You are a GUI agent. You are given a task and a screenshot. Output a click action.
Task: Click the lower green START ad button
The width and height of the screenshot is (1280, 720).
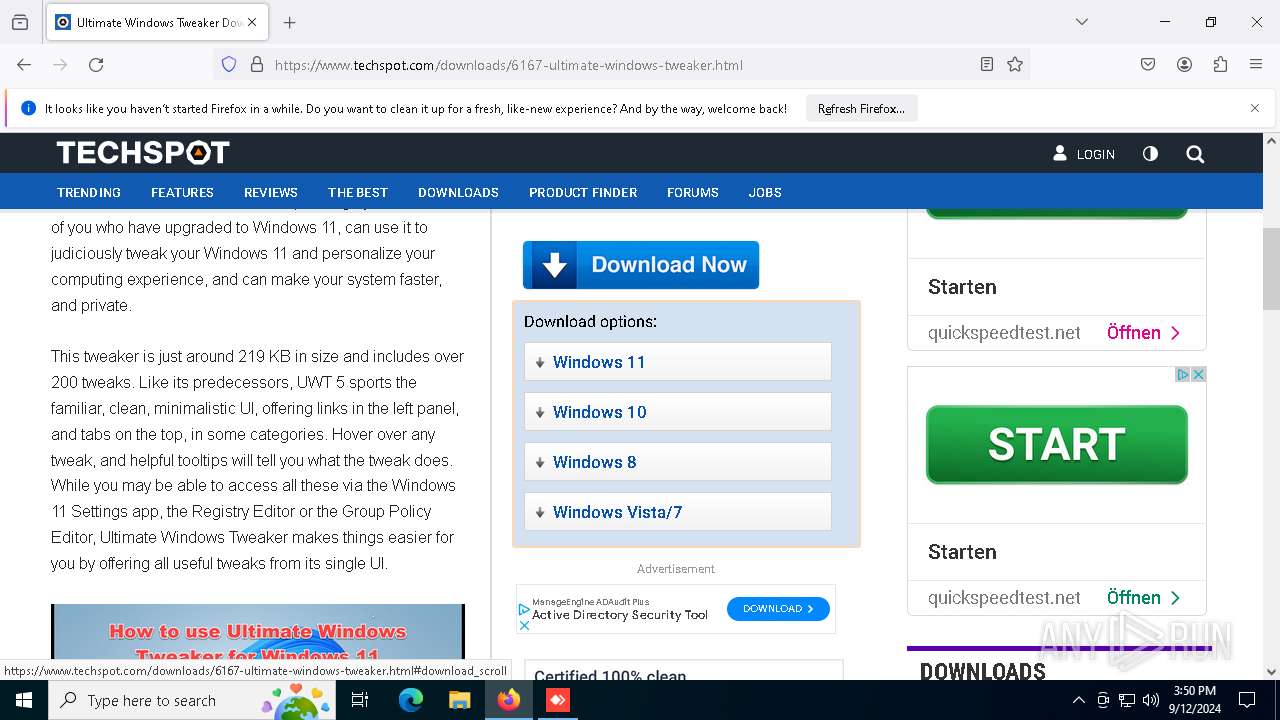click(x=1057, y=445)
